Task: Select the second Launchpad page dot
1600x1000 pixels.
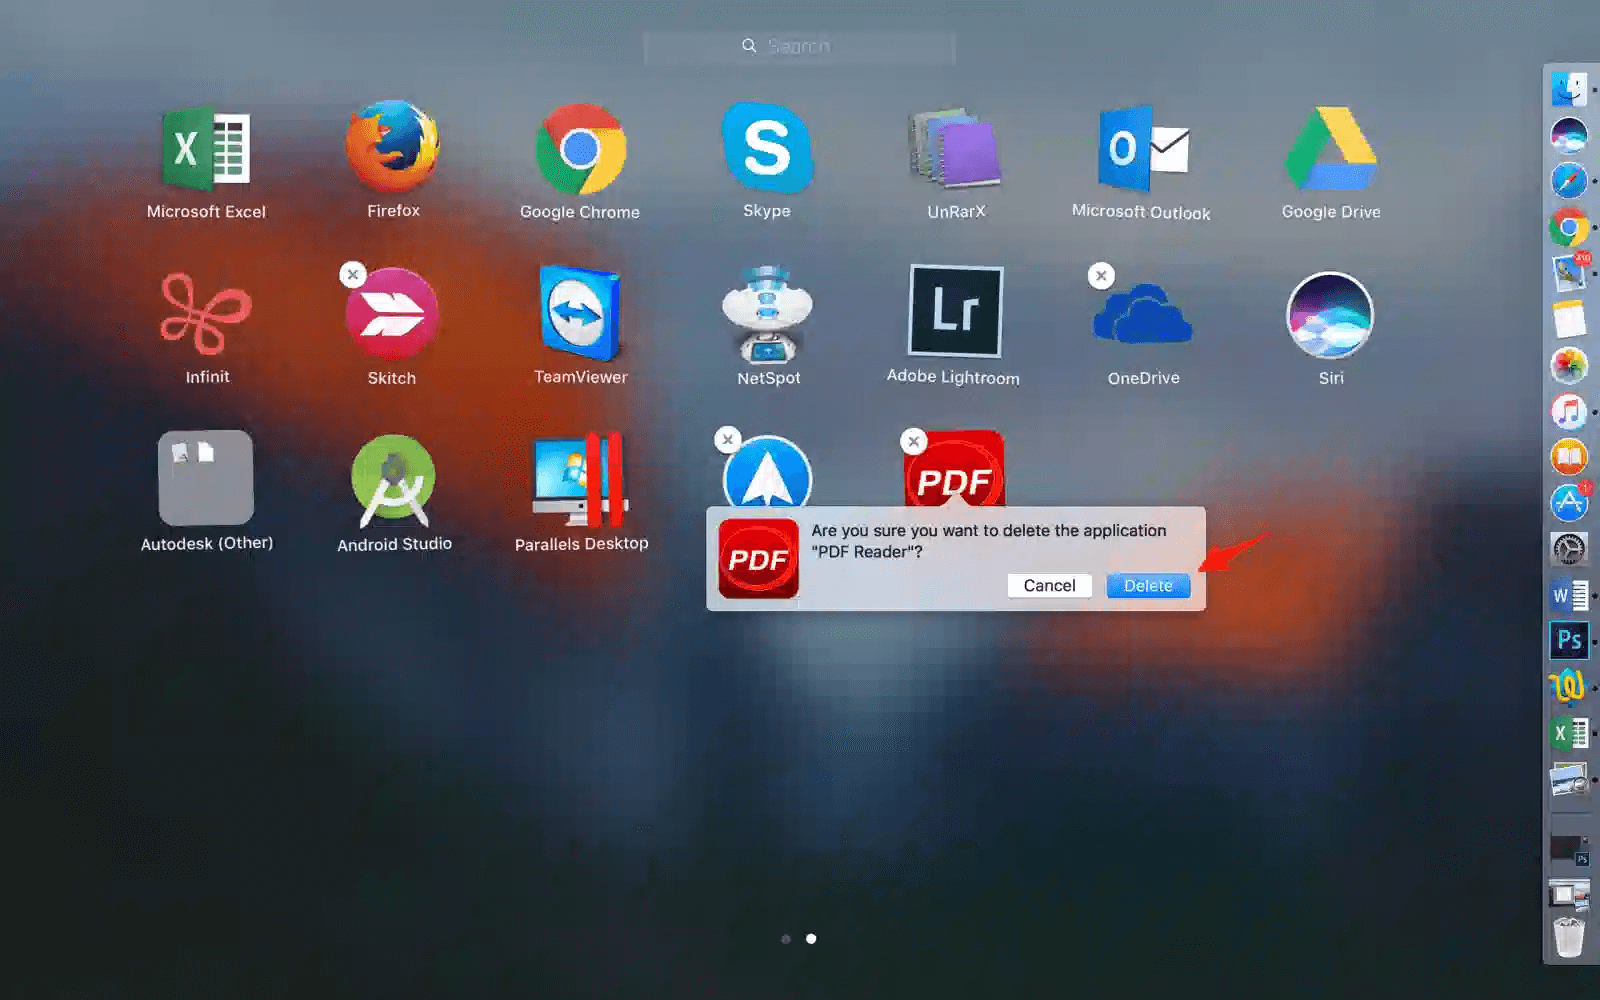Action: (811, 939)
